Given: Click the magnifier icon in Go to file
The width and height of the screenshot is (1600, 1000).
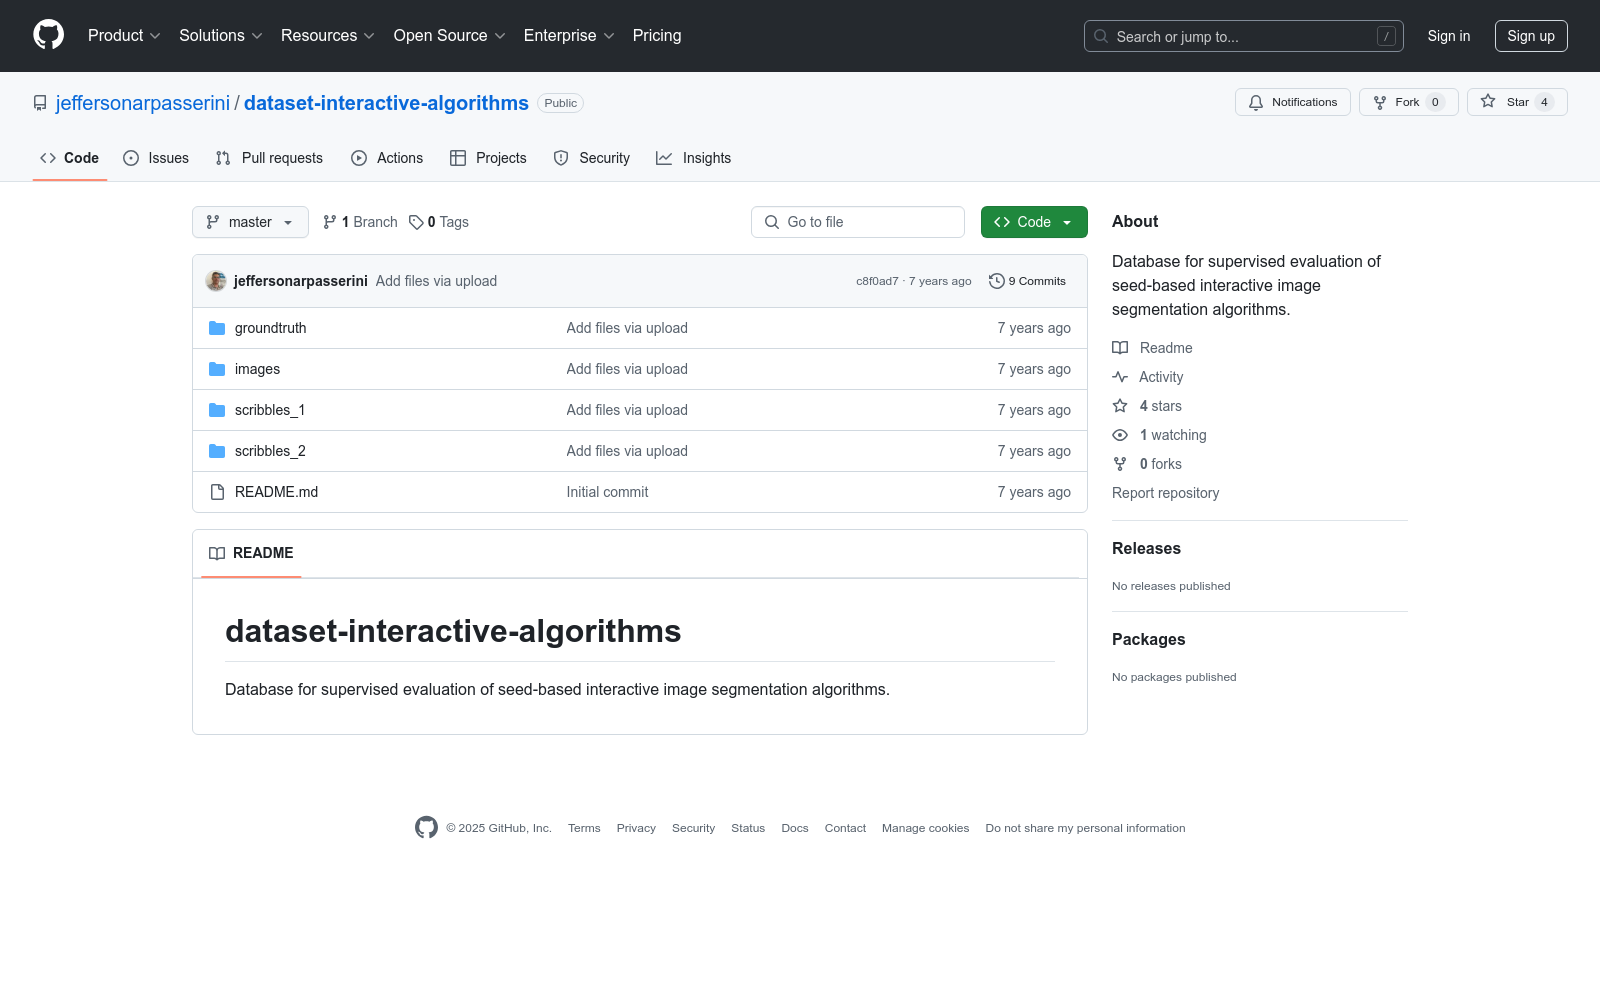Looking at the screenshot, I should [x=772, y=222].
